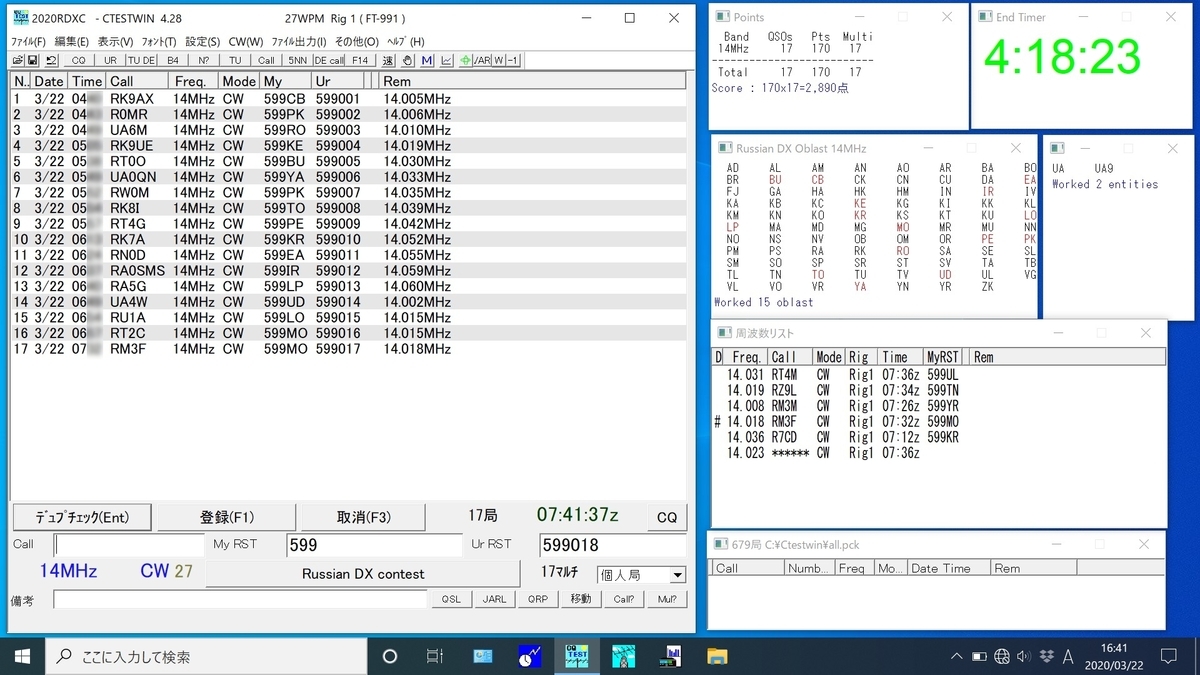Click the 速 speed toolbar icon

[x=388, y=60]
